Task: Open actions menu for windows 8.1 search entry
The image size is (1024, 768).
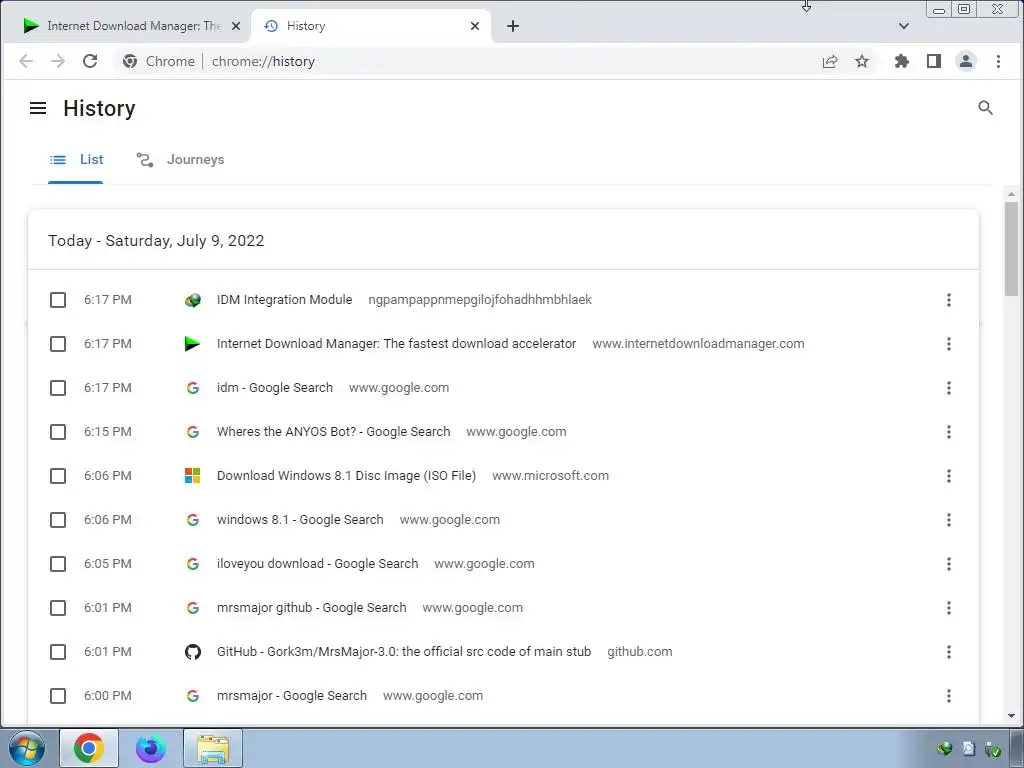Action: click(948, 520)
